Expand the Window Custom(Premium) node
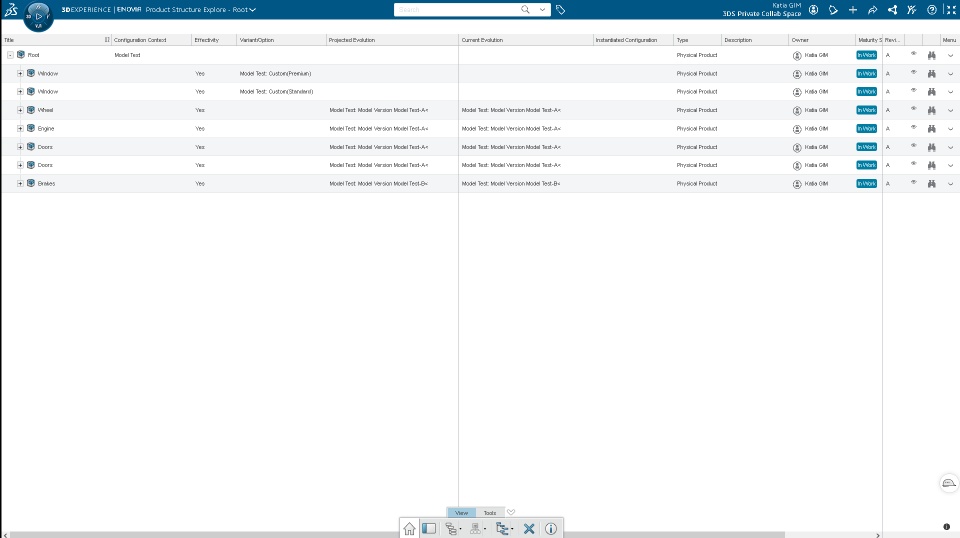Image resolution: width=960 pixels, height=538 pixels. click(20, 73)
